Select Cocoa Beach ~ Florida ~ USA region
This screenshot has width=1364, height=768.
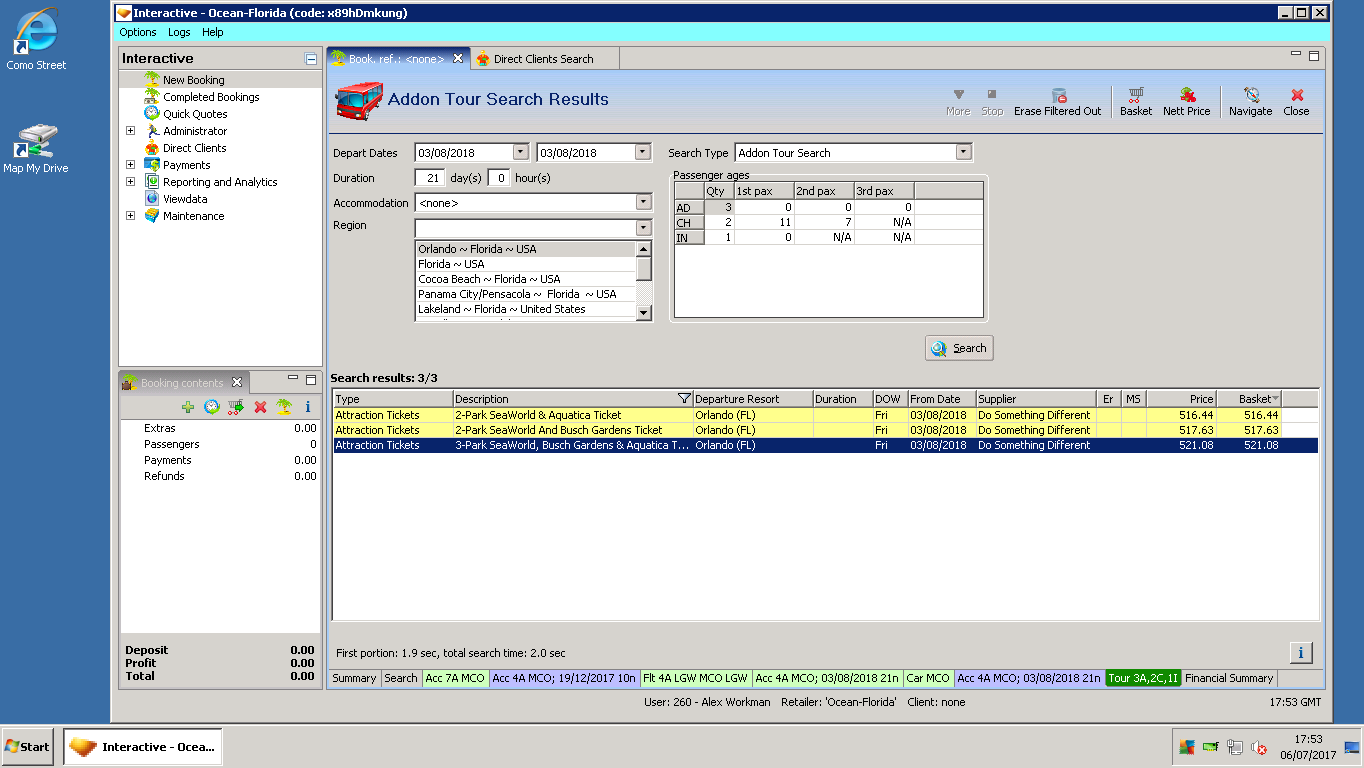489,279
